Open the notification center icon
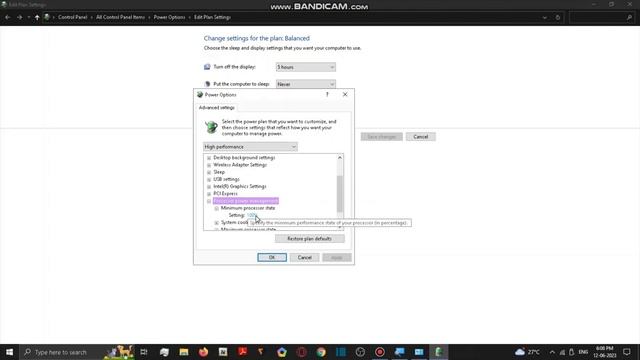 click(627, 352)
